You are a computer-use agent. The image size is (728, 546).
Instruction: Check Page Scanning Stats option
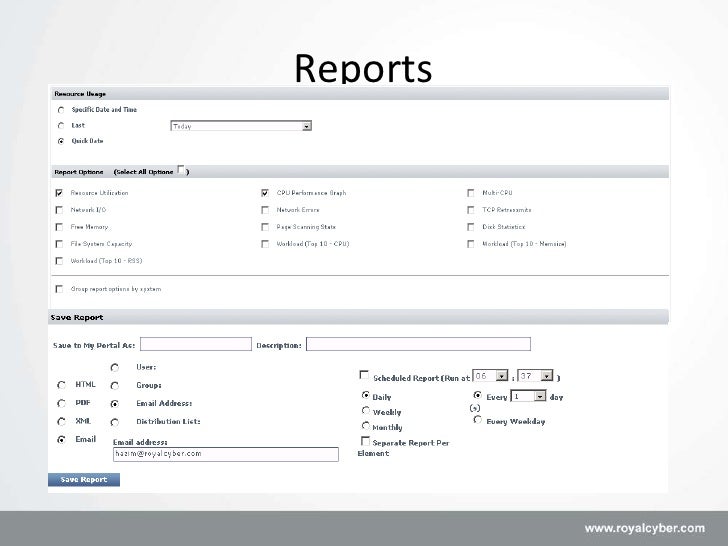pyautogui.click(x=265, y=227)
